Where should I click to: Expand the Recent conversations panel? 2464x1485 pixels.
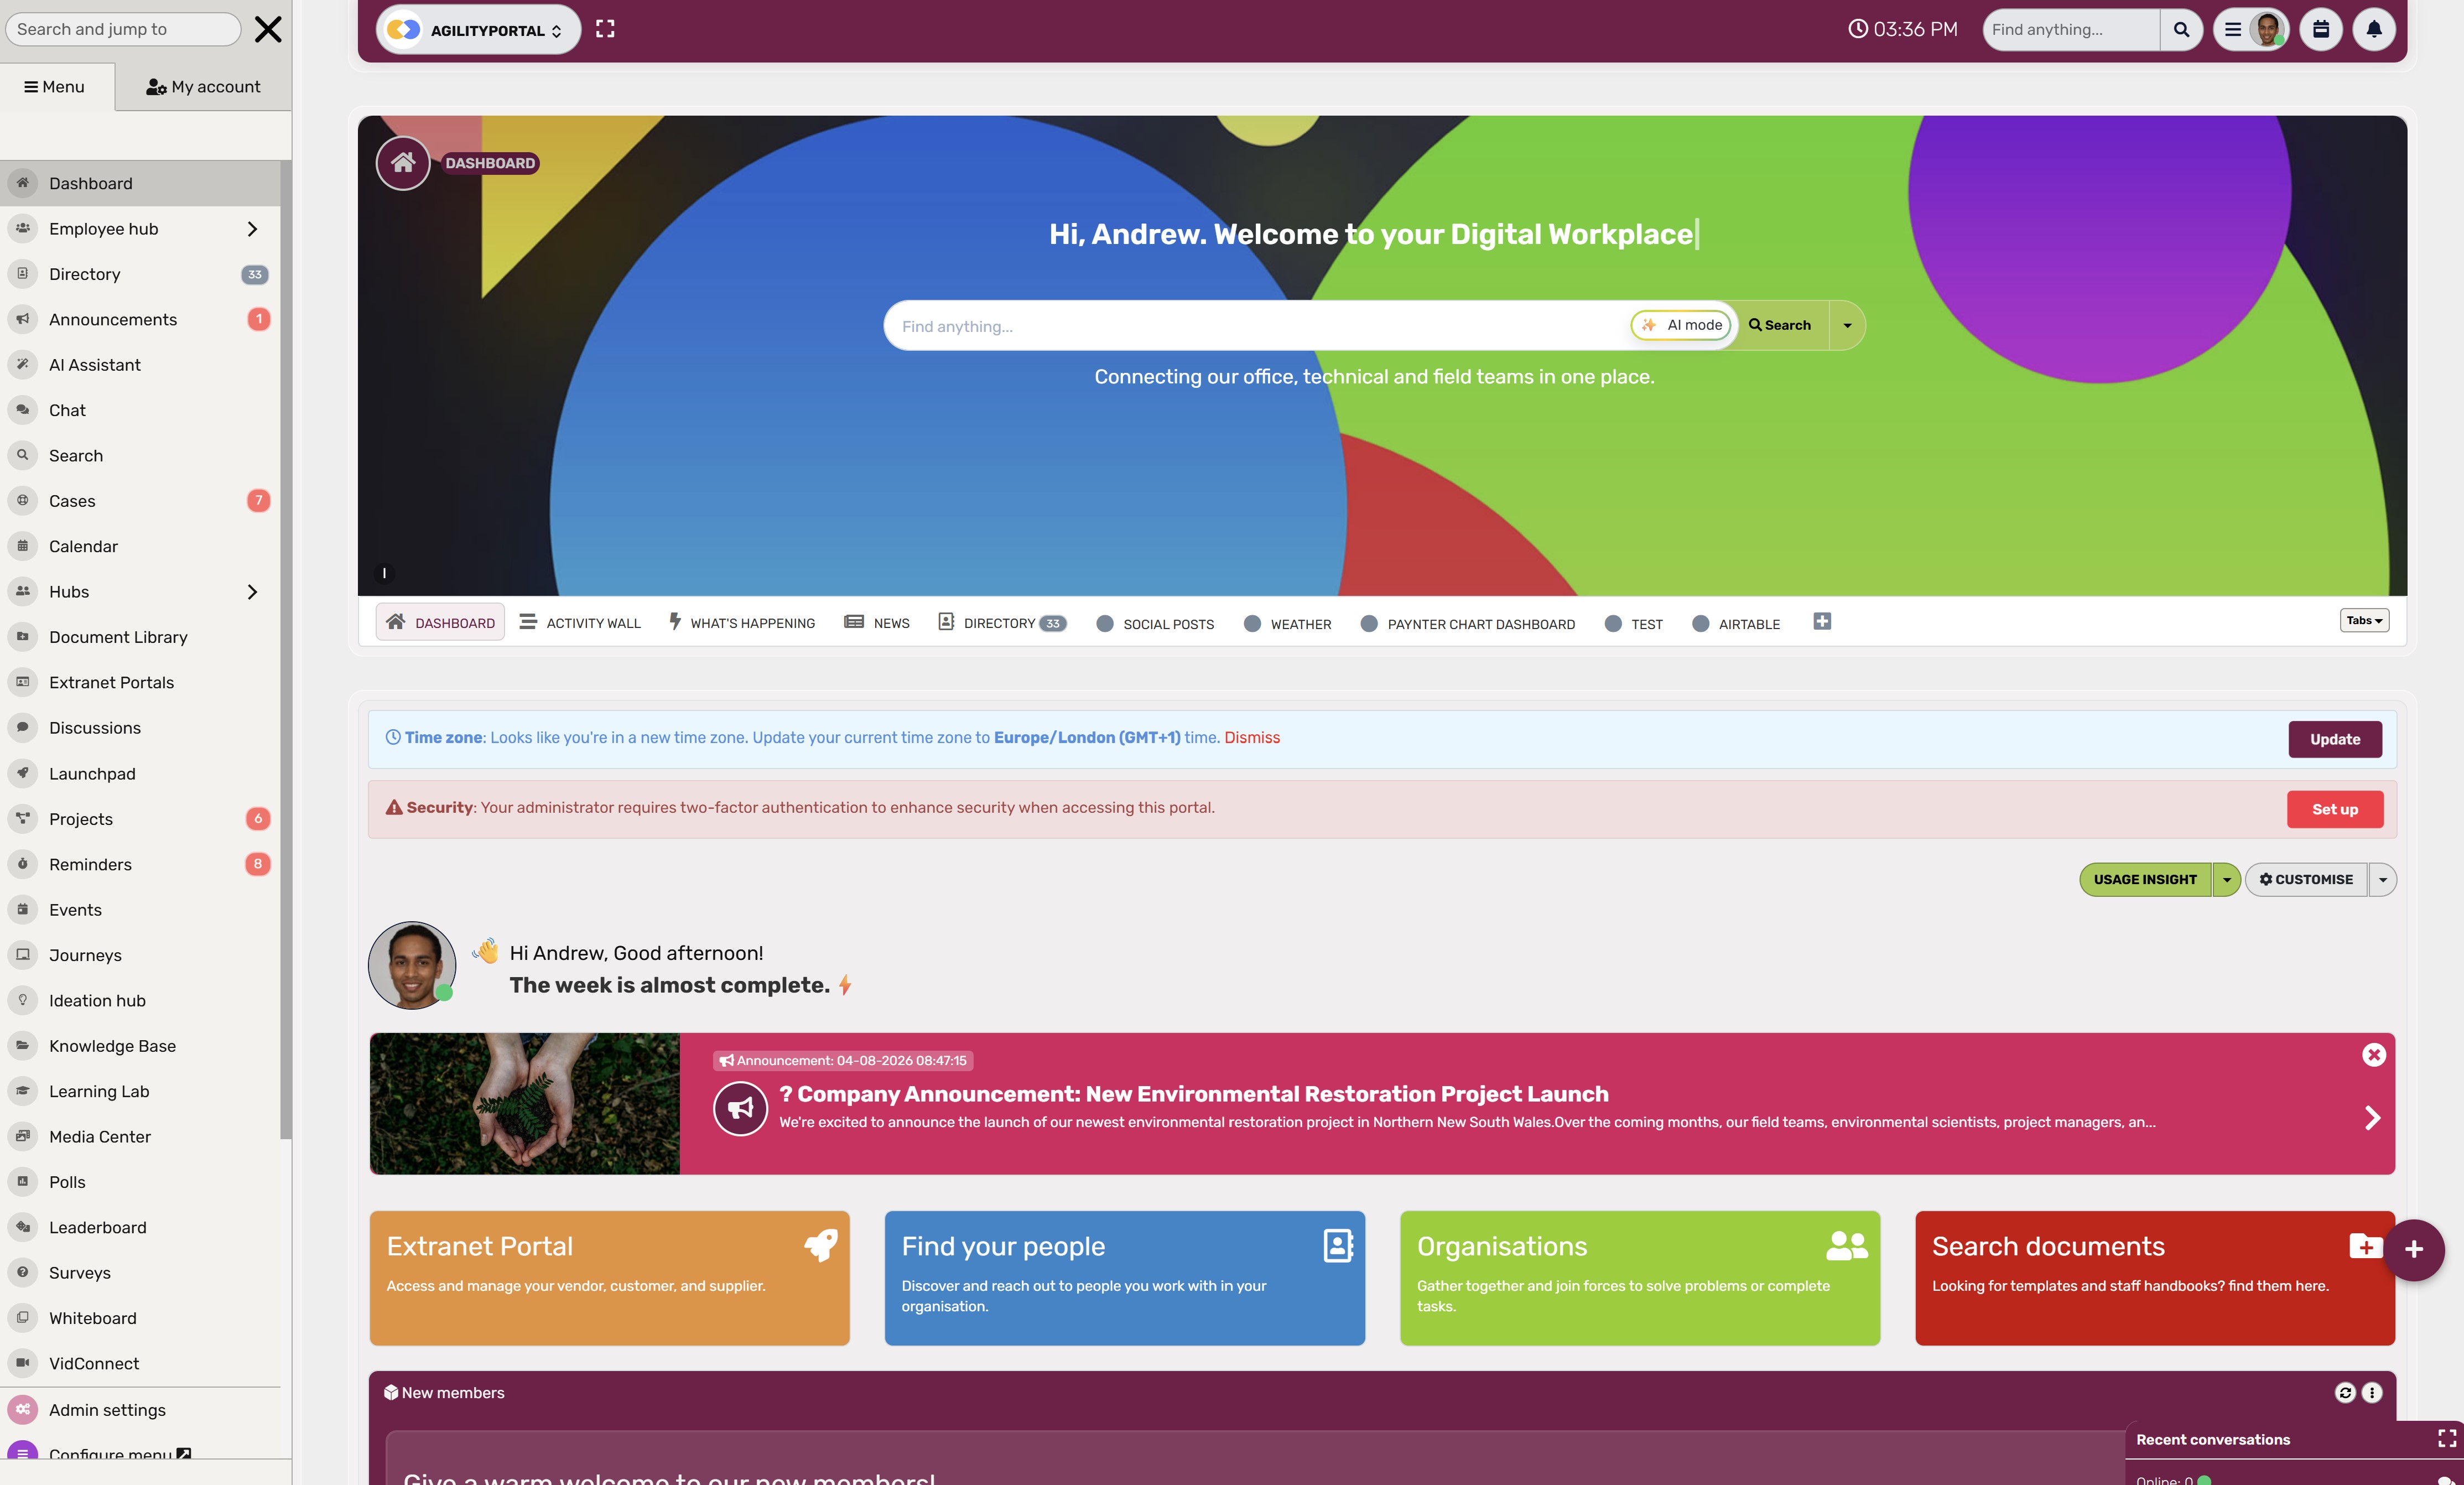coord(2446,1438)
